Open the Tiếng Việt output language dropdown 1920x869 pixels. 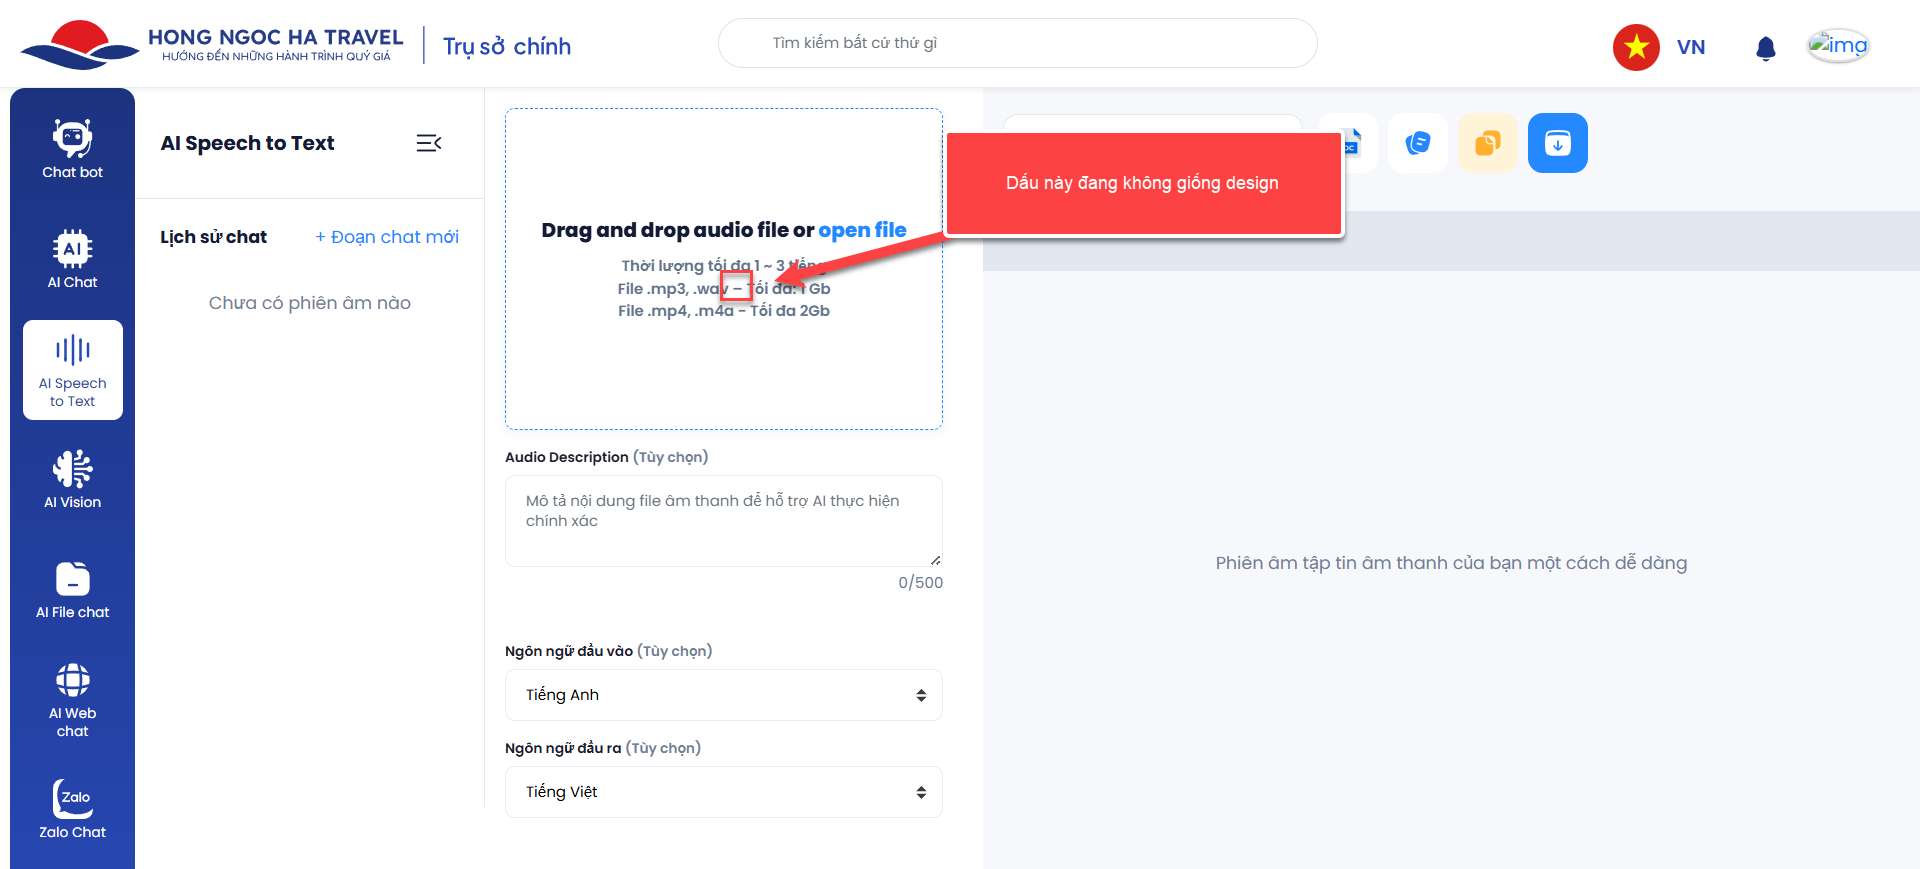(x=723, y=792)
